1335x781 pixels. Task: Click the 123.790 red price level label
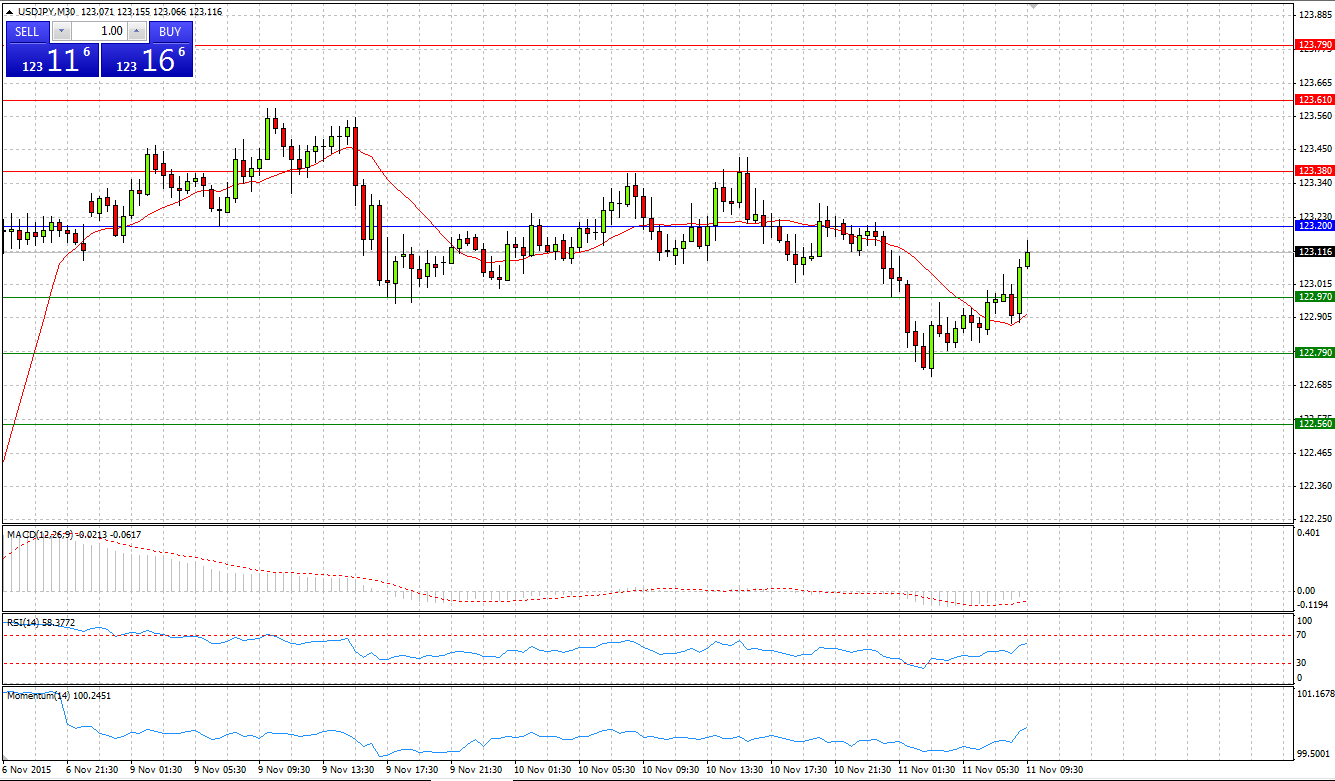tap(1314, 45)
